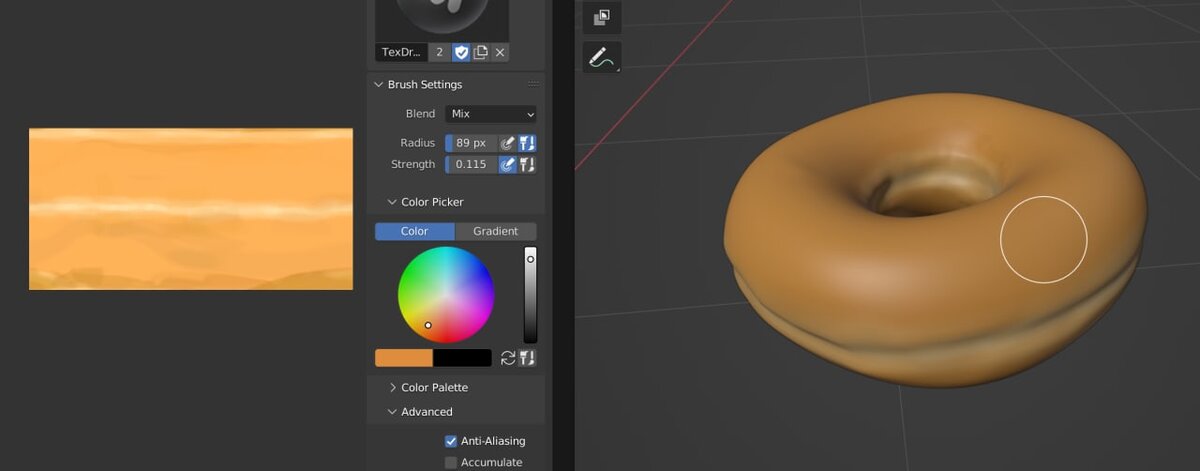The image size is (1200, 471).
Task: Open the brush preview thumbnail
Action: pos(442,20)
